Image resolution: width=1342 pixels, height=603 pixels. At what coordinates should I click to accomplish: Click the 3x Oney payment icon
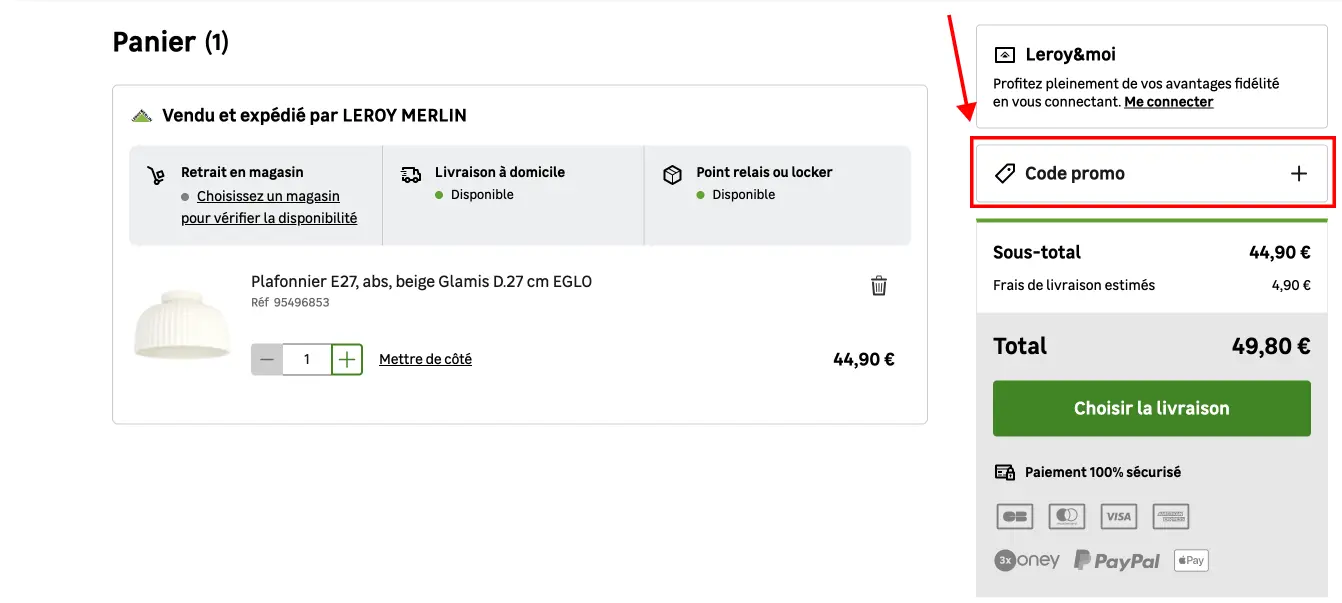[x=1027, y=560]
